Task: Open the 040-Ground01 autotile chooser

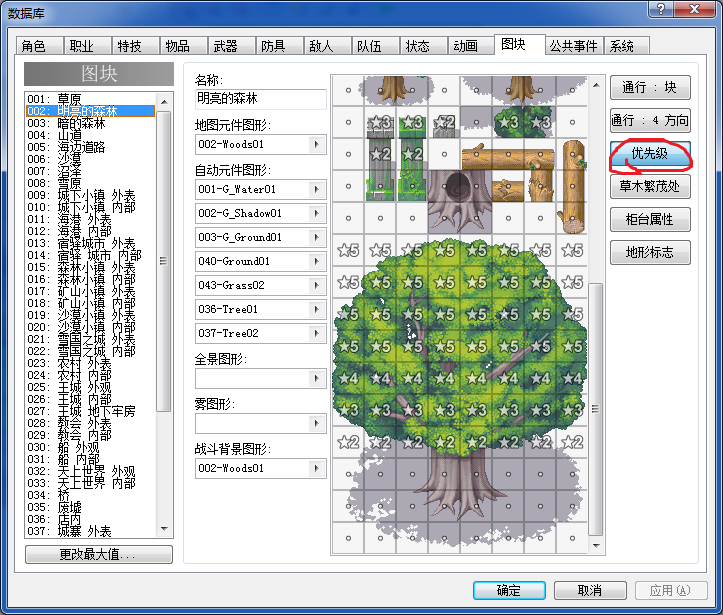Action: (x=316, y=261)
